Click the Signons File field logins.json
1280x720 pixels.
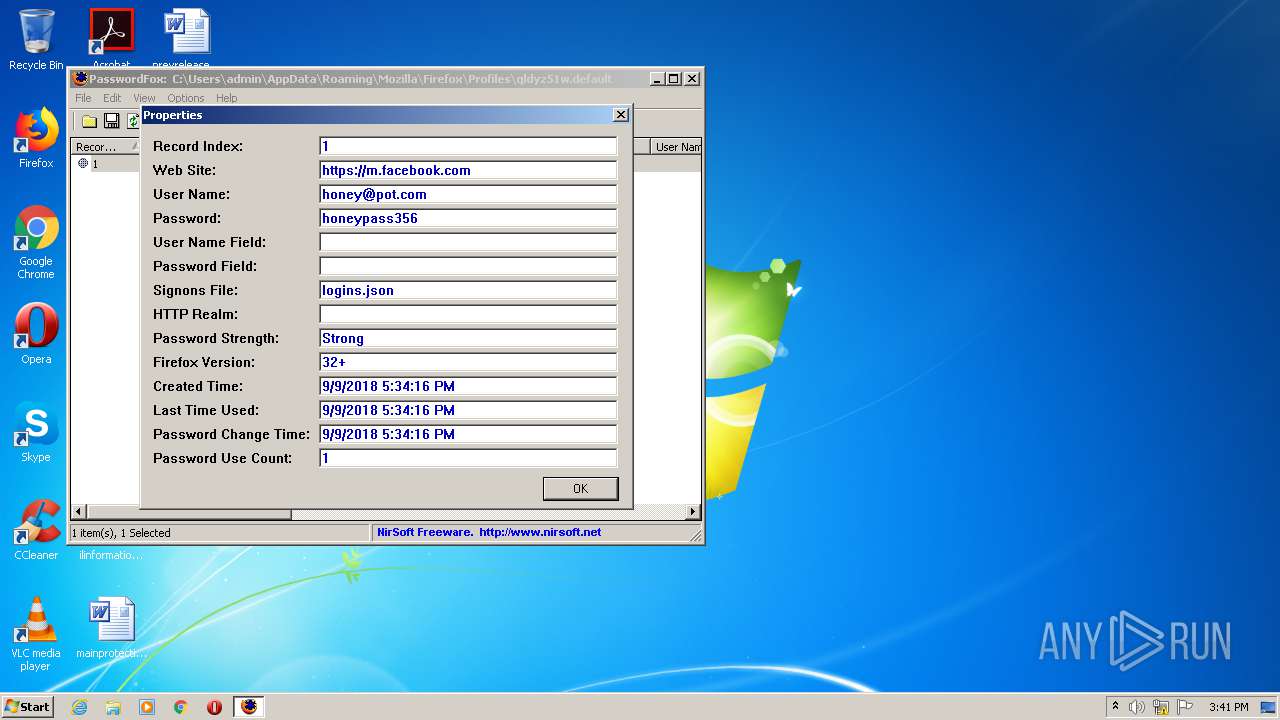468,290
